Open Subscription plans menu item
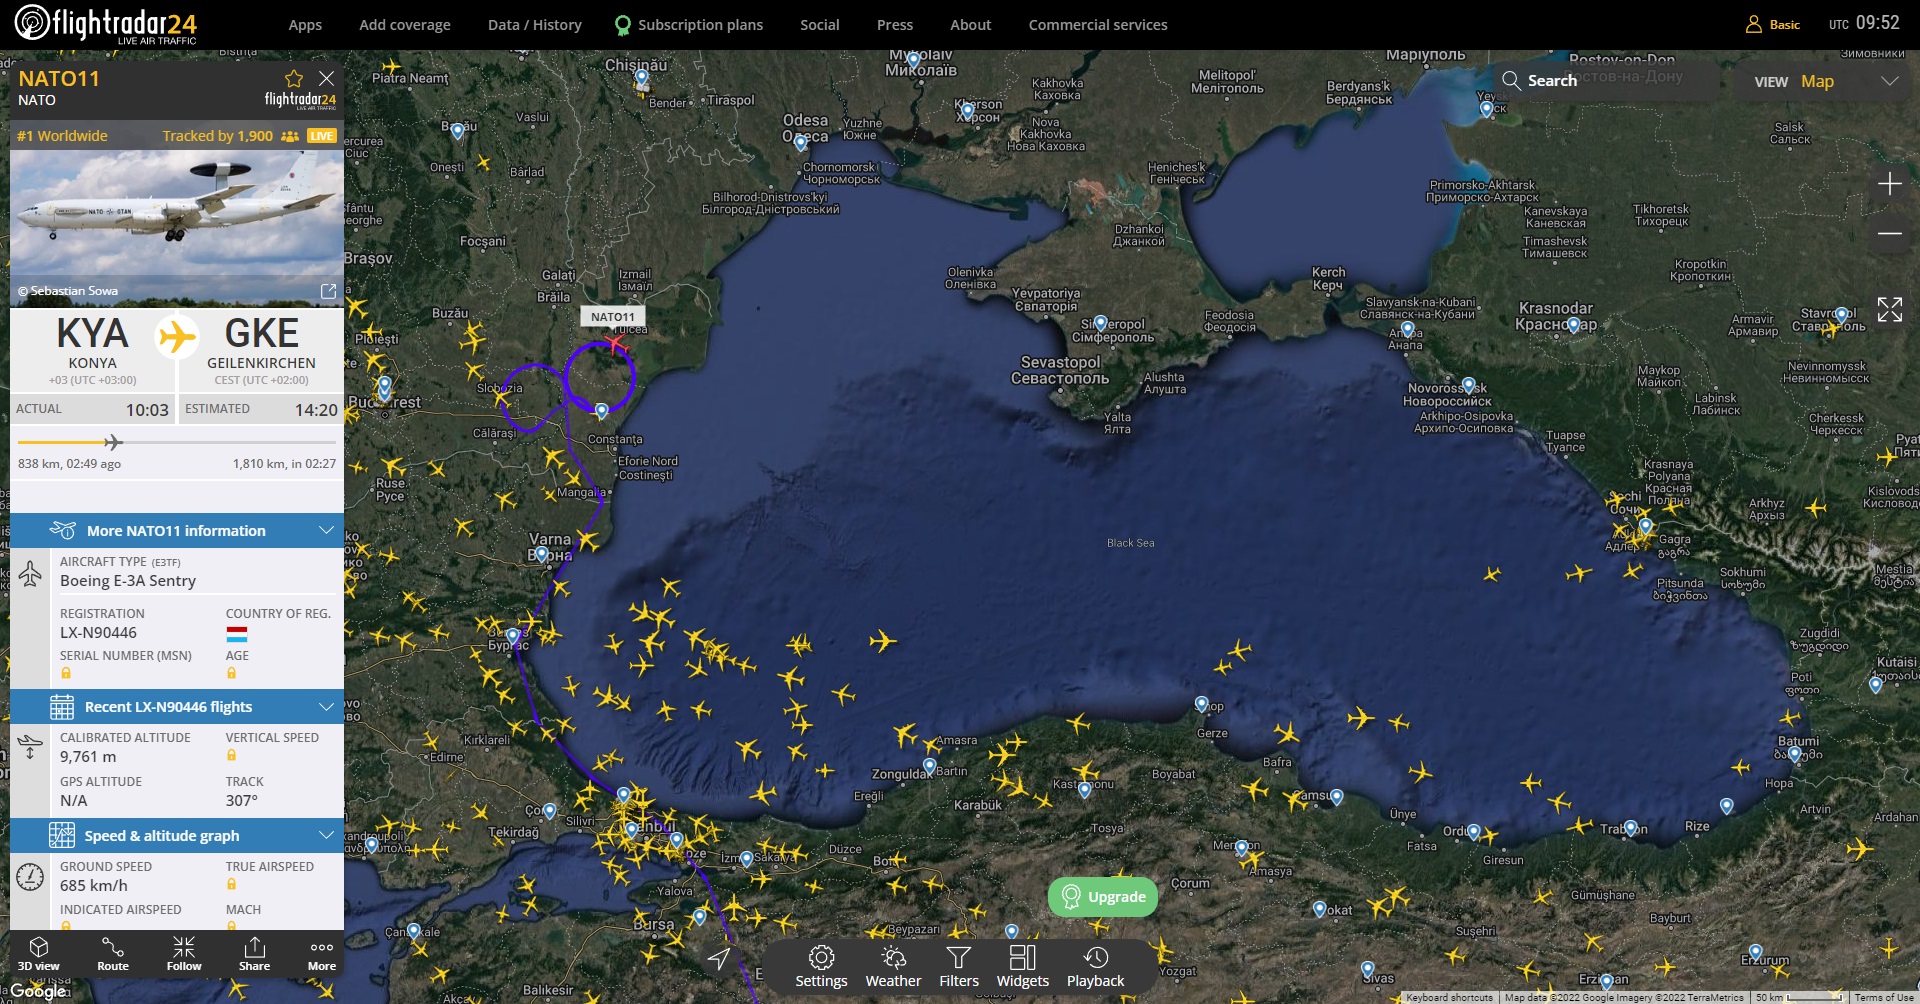Viewport: 1920px width, 1004px height. [x=699, y=25]
